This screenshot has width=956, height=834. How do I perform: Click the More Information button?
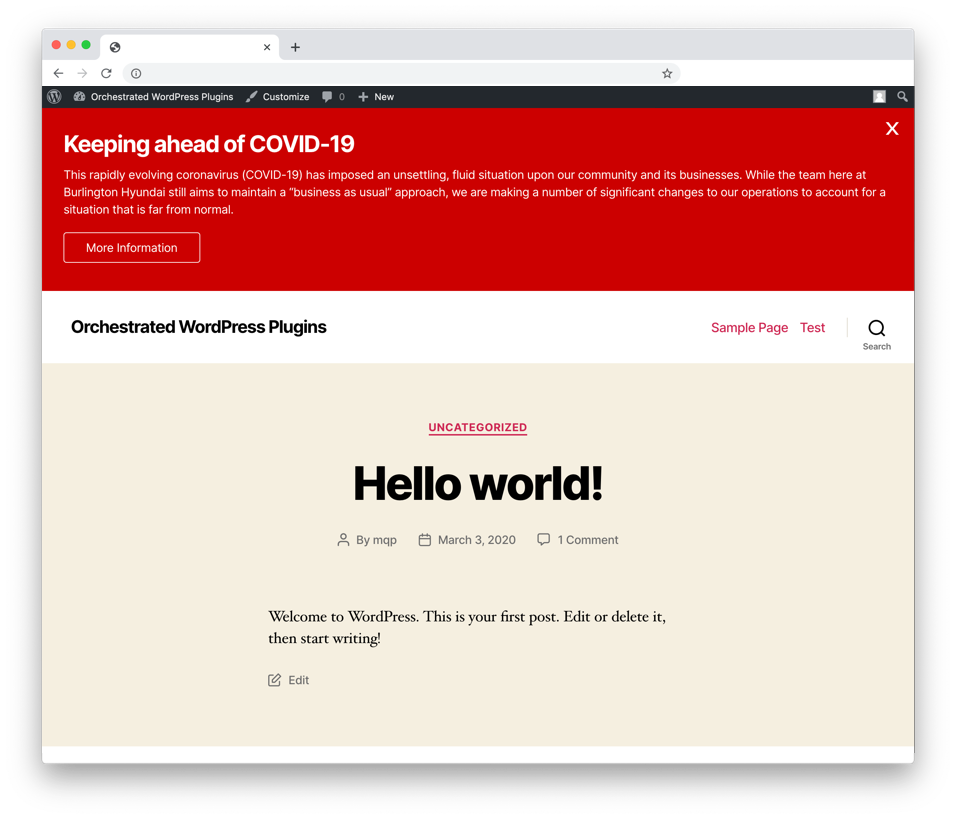coord(132,248)
